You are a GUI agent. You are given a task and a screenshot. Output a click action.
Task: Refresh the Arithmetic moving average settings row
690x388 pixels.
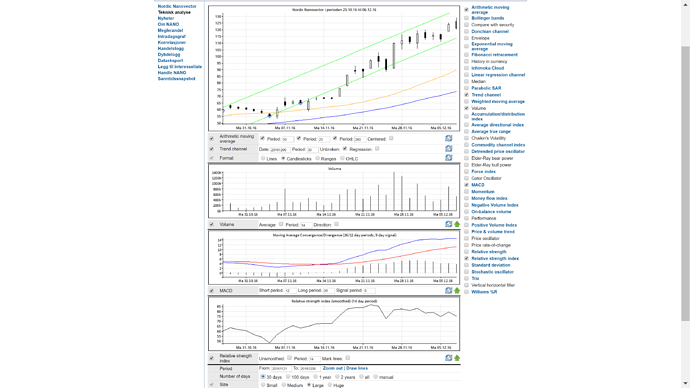pos(448,138)
